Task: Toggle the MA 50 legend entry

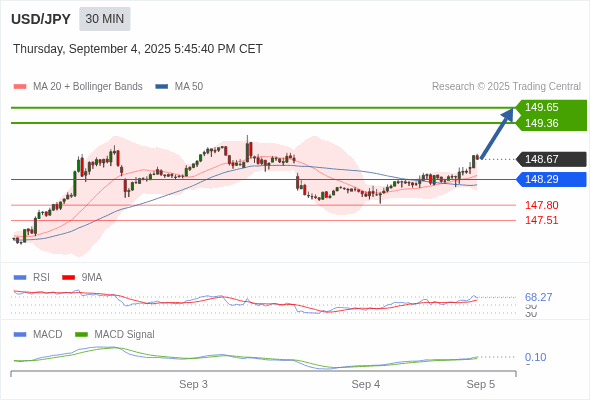Action: point(179,87)
